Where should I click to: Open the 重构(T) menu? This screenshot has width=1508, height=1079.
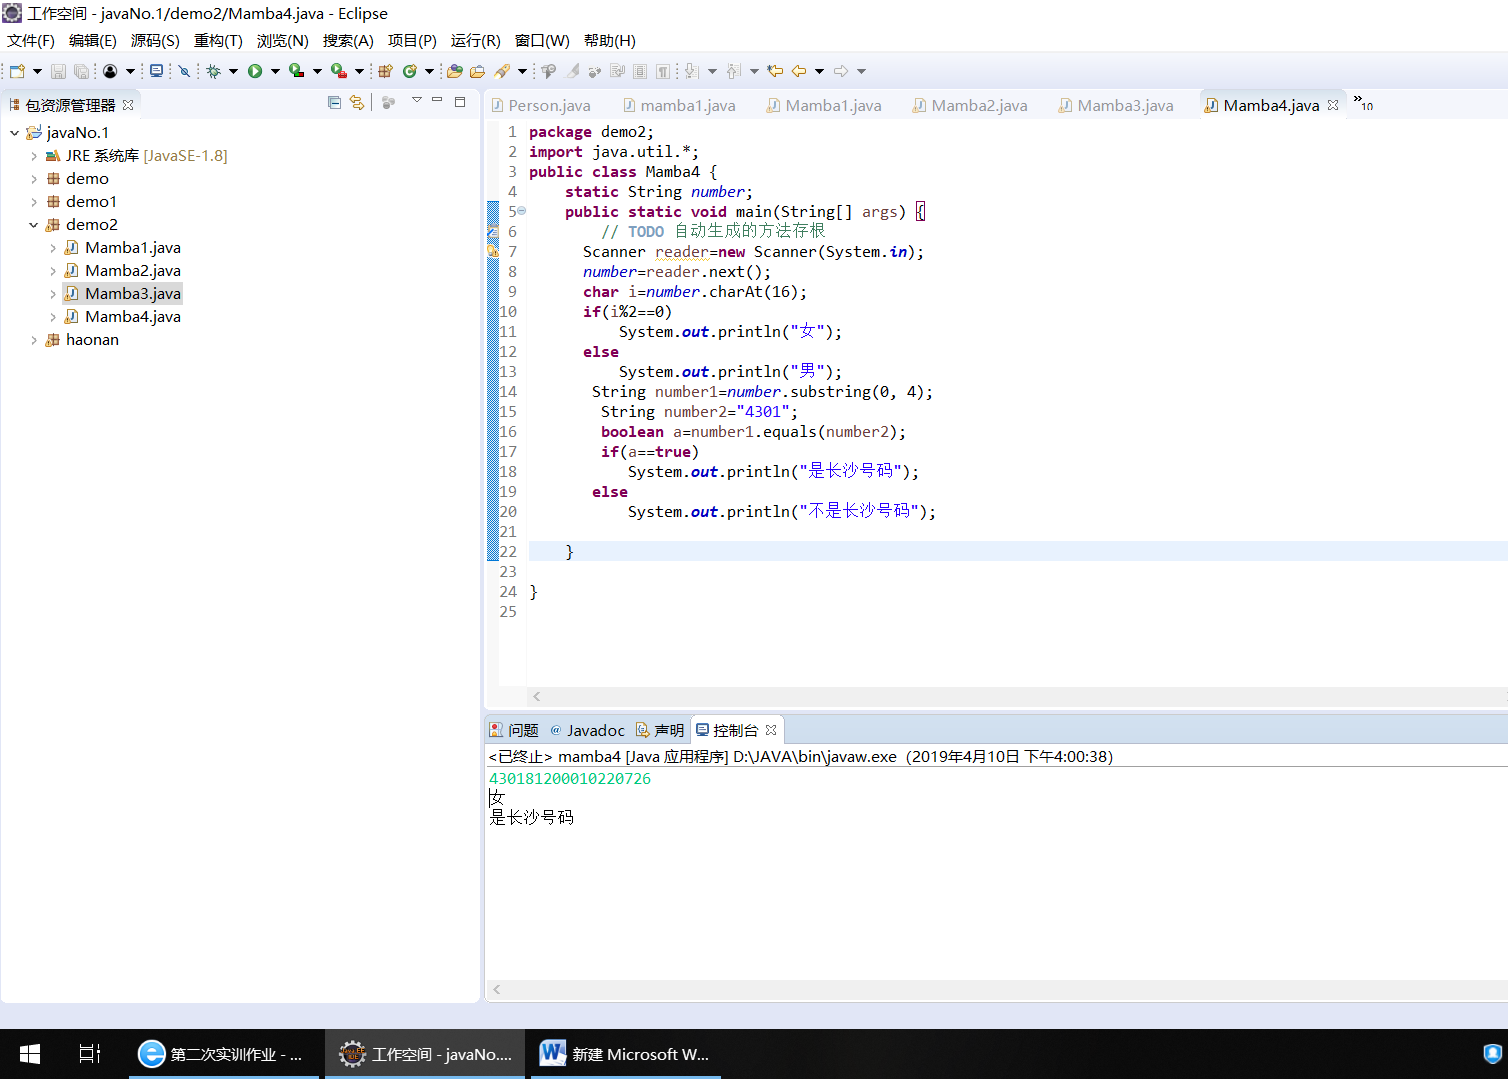coord(218,41)
